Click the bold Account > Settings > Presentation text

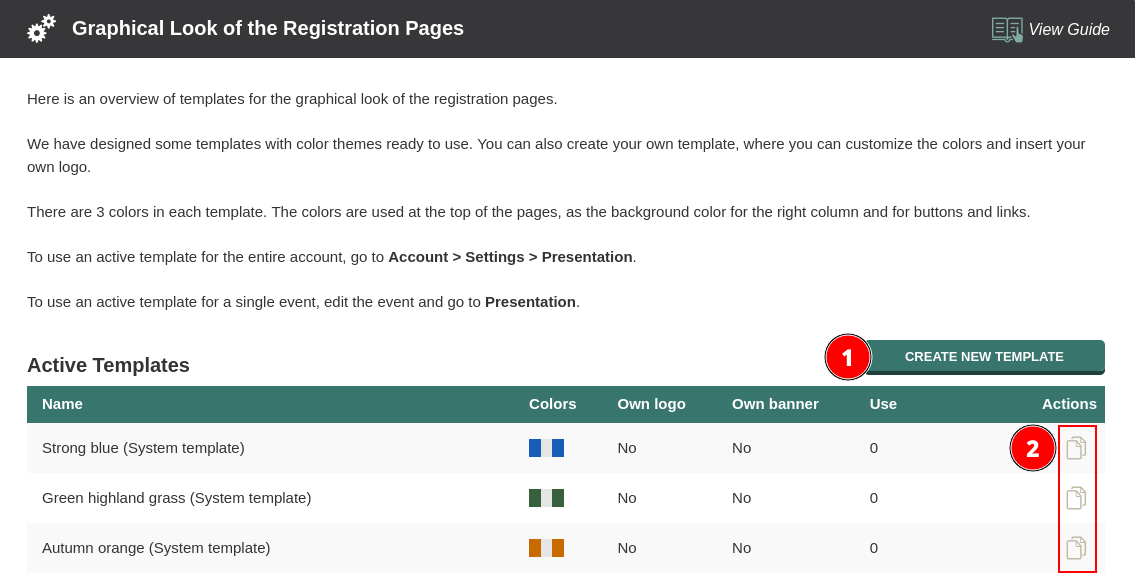pyautogui.click(x=510, y=257)
